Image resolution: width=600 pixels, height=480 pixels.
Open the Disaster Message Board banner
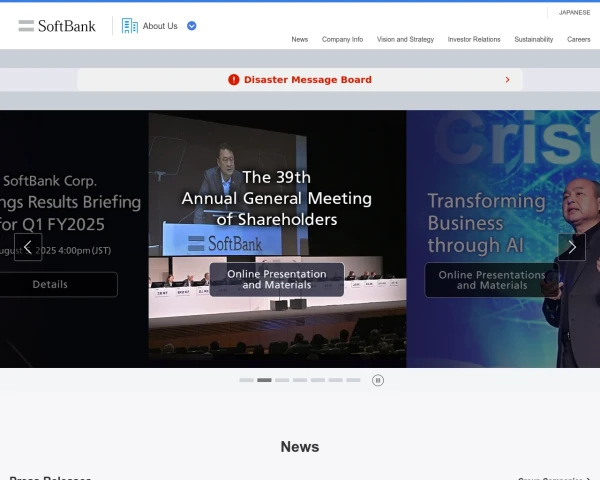(300, 80)
